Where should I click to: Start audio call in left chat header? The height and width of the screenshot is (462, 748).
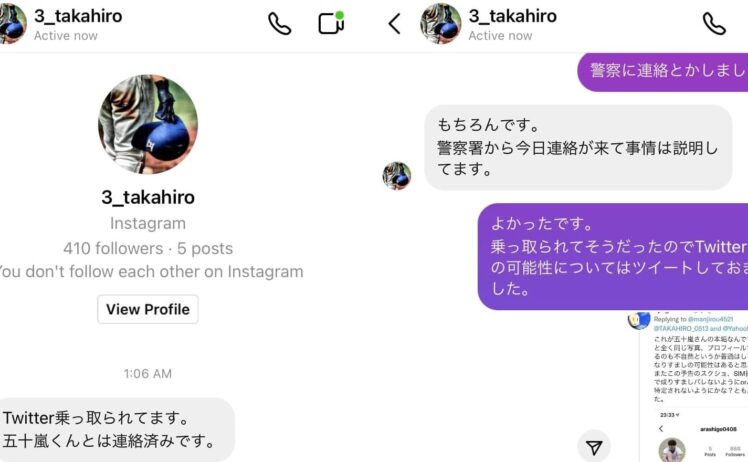[x=279, y=23]
